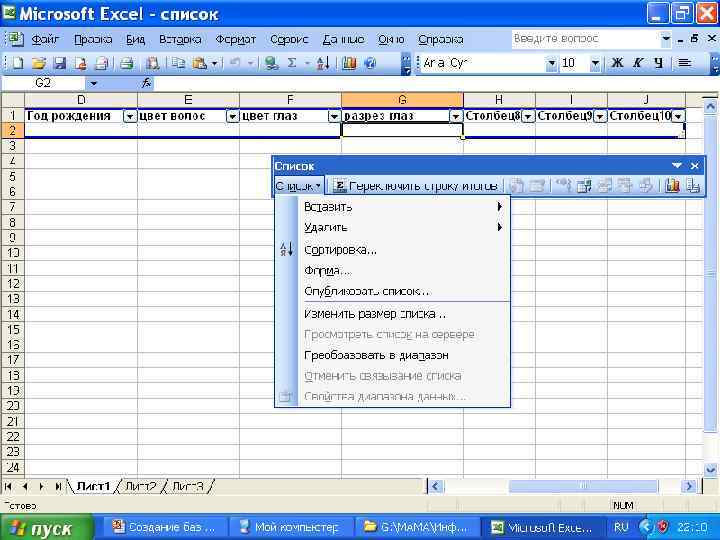Open the filter dropdown for Столбец9

599,117
